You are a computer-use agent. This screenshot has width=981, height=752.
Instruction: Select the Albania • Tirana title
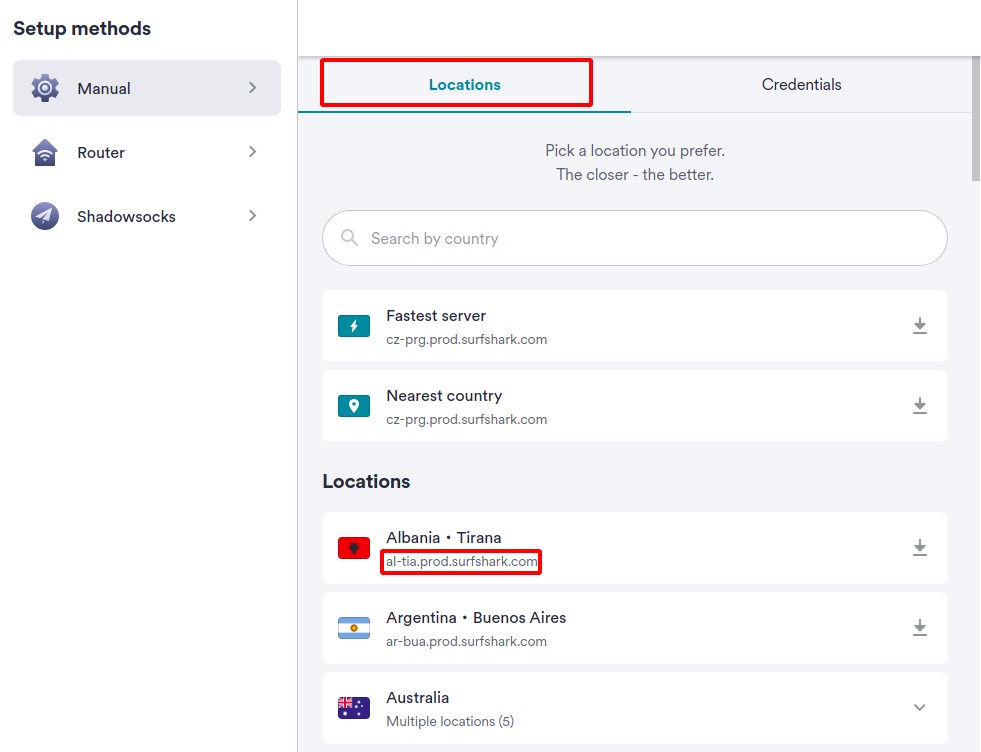click(x=444, y=538)
